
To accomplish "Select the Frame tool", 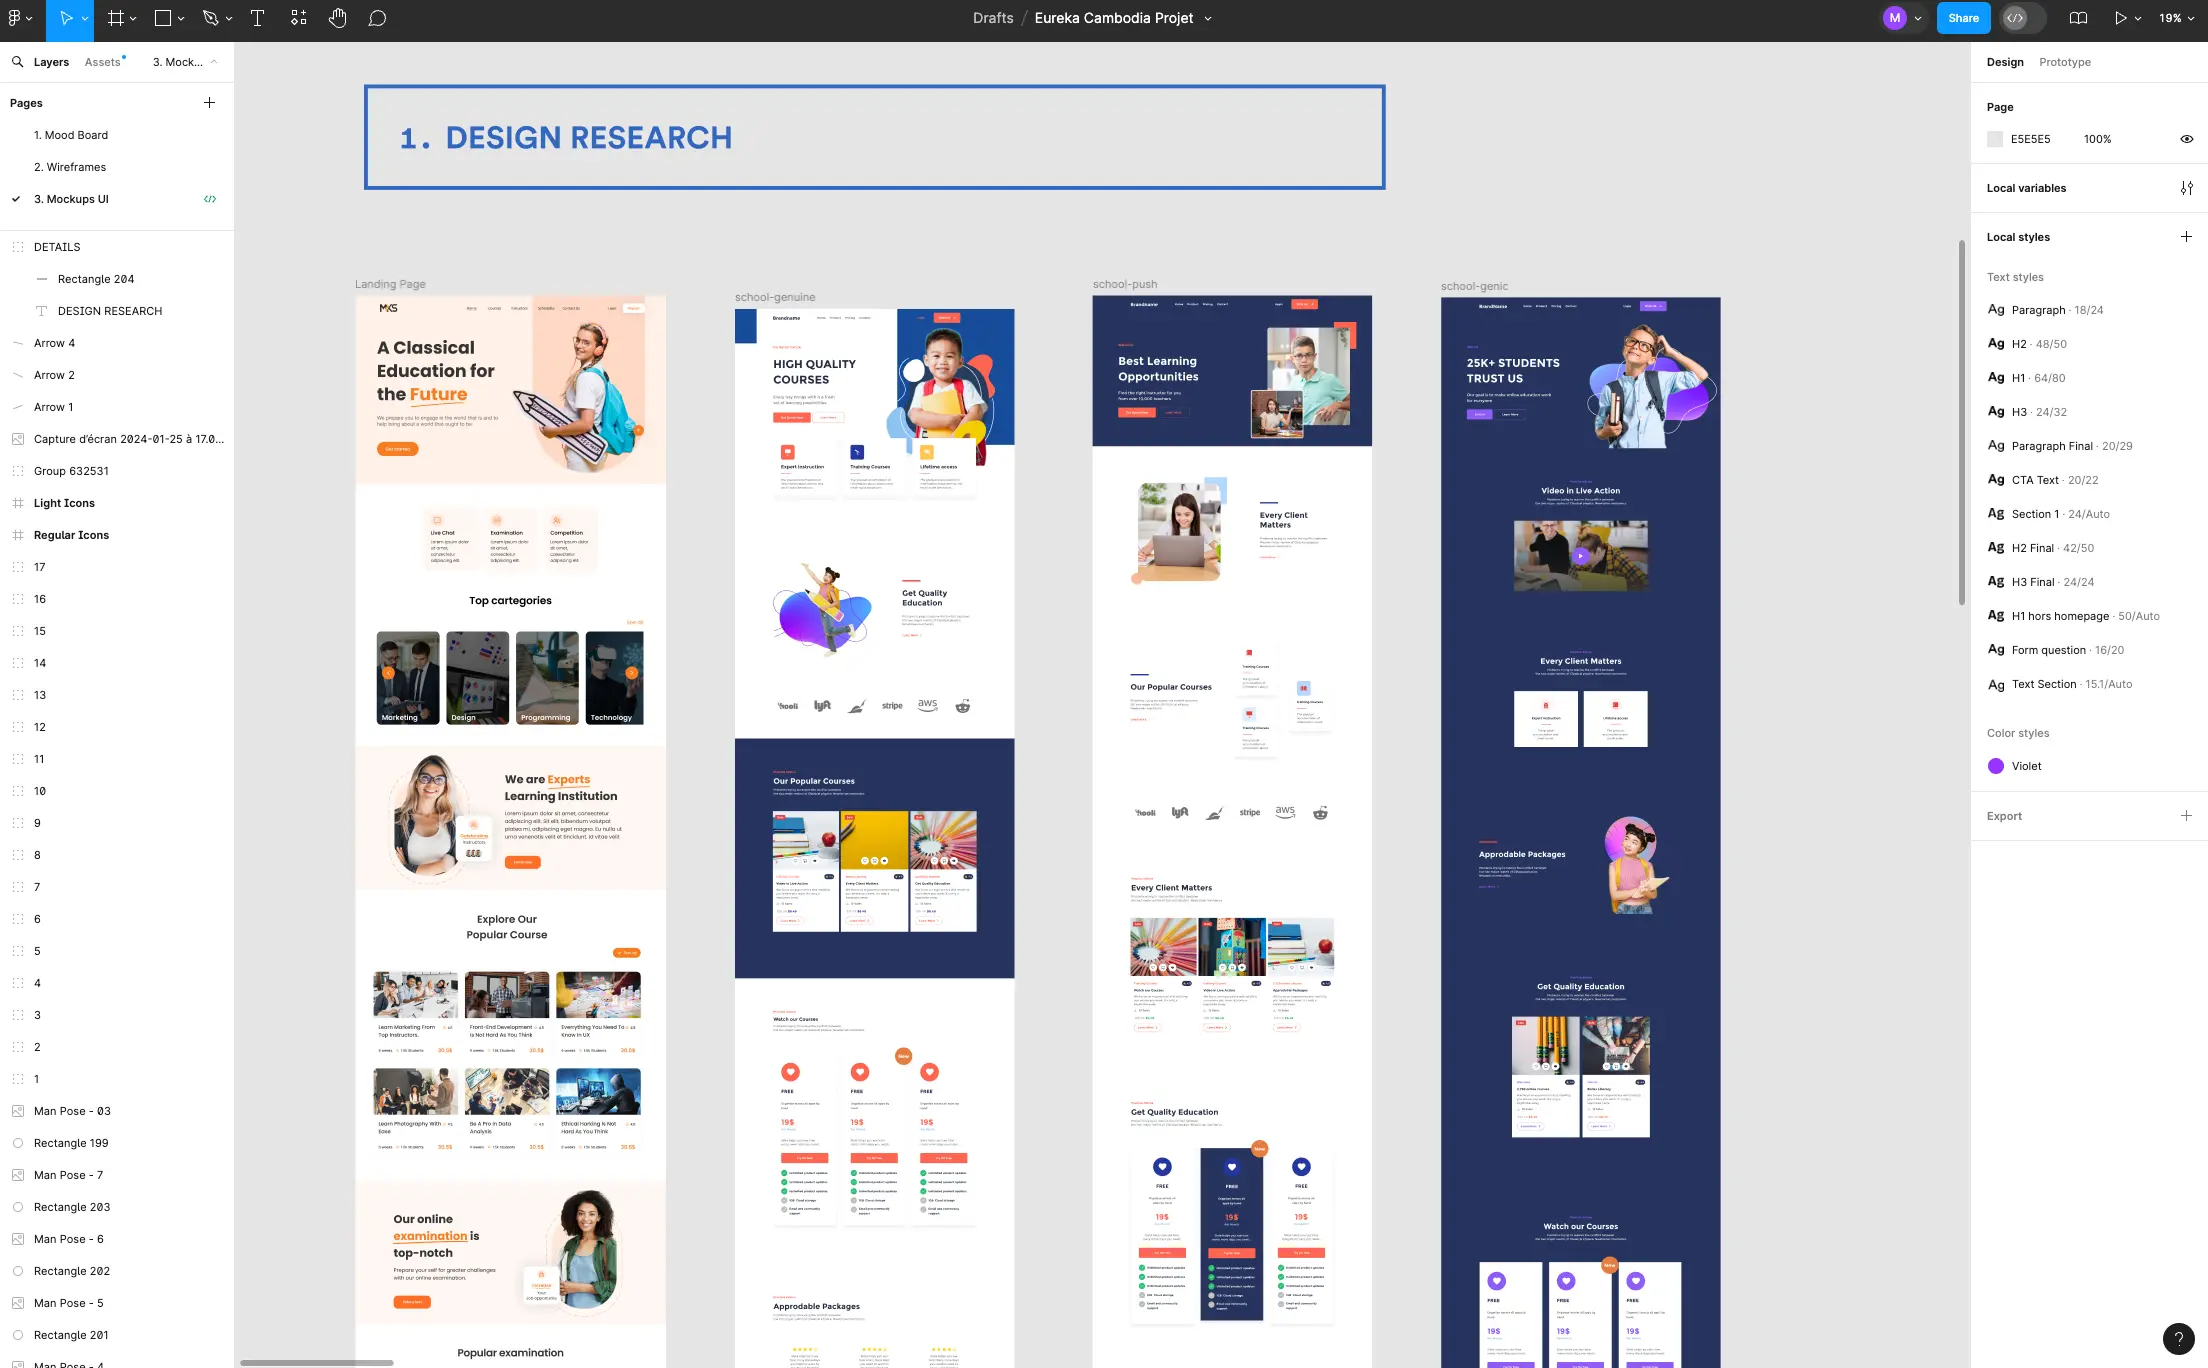I will click(x=116, y=18).
